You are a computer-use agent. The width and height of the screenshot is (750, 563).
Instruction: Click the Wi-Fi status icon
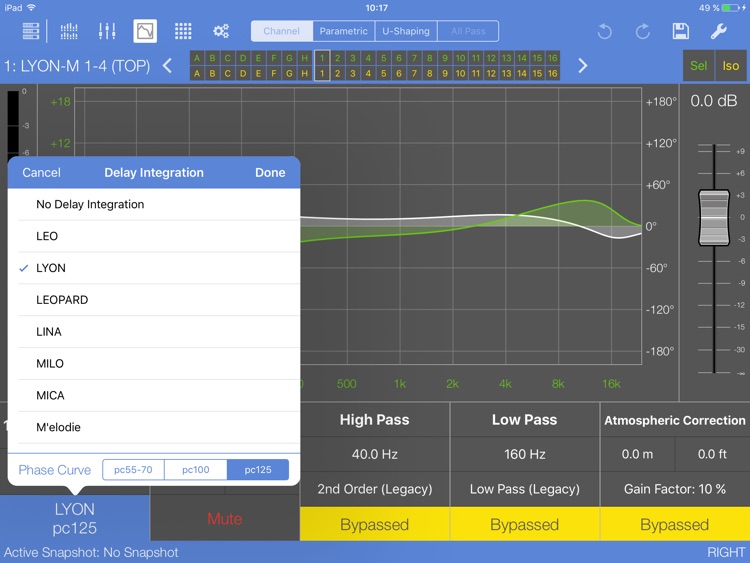point(32,8)
